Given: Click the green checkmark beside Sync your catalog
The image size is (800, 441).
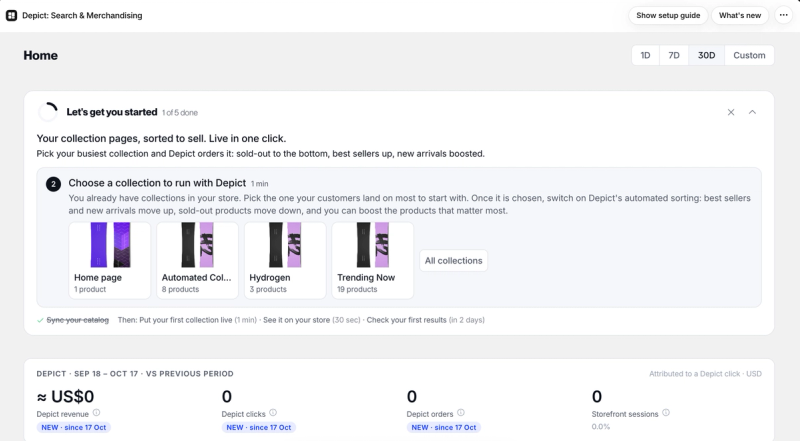Looking at the screenshot, I should 40,321.
